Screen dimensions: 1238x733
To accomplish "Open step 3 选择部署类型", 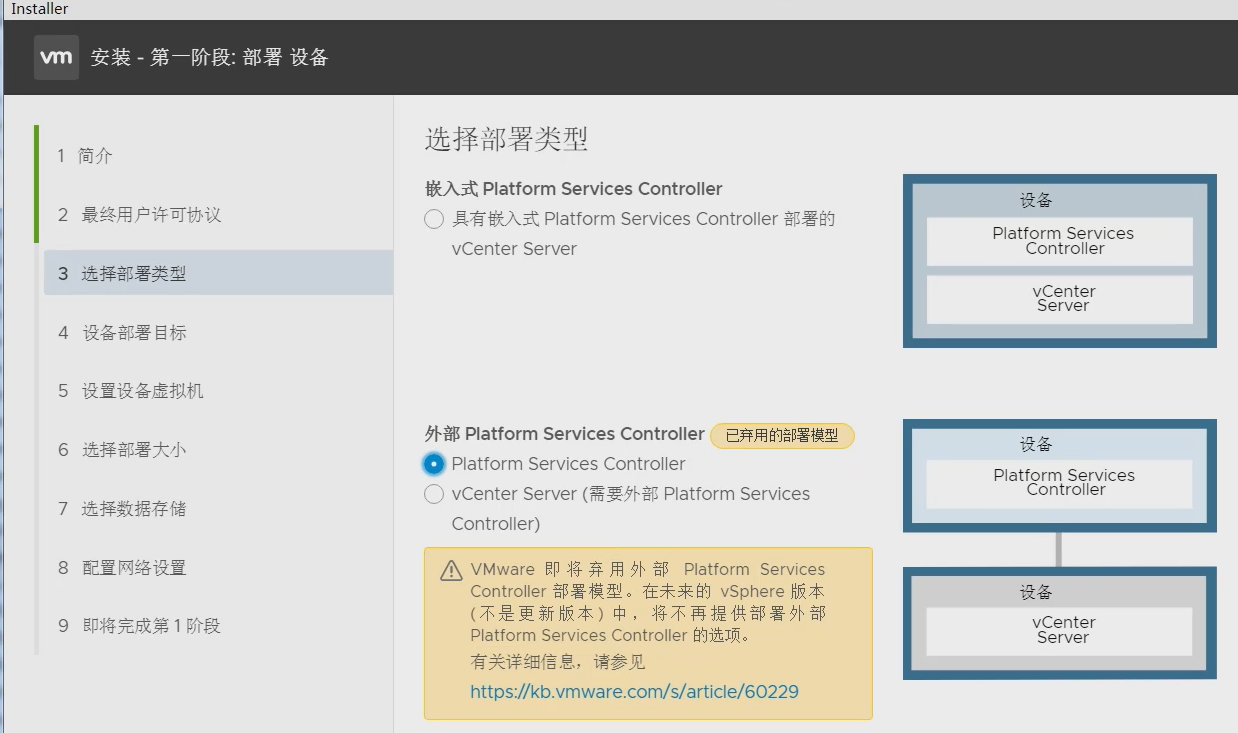I will pyautogui.click(x=217, y=273).
